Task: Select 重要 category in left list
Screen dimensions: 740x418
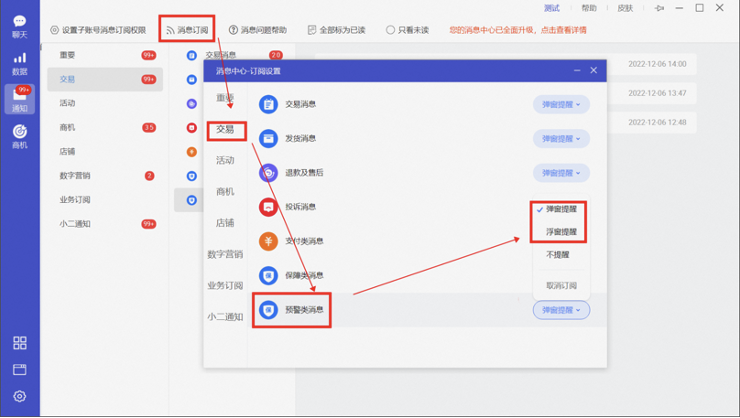Action: click(105, 55)
